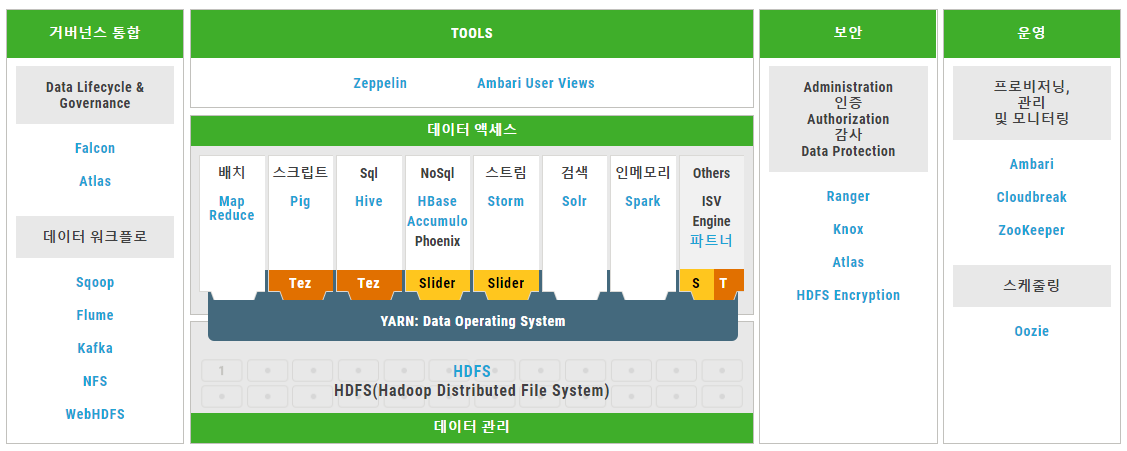Screen dimensions: 1127x451
Task: Click the 인메모리 column heading
Action: coord(643,173)
